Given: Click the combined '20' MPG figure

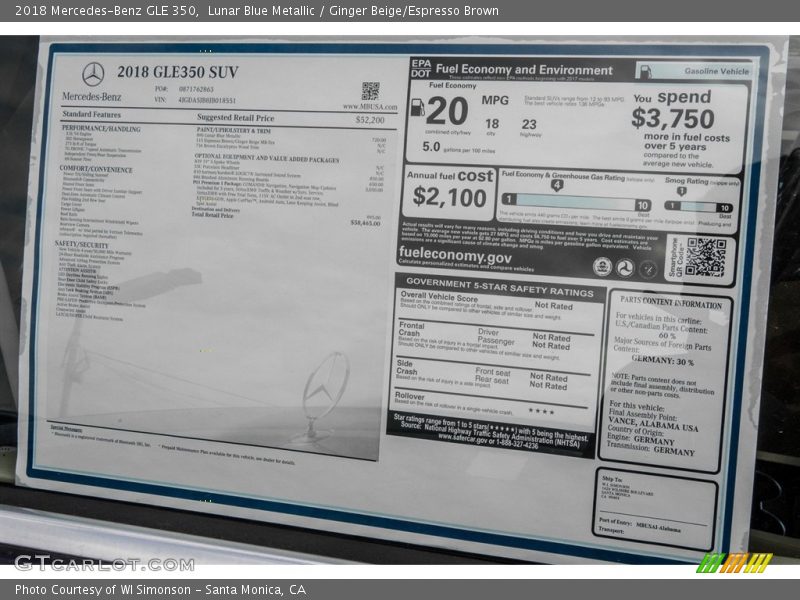Looking at the screenshot, I should (x=447, y=111).
